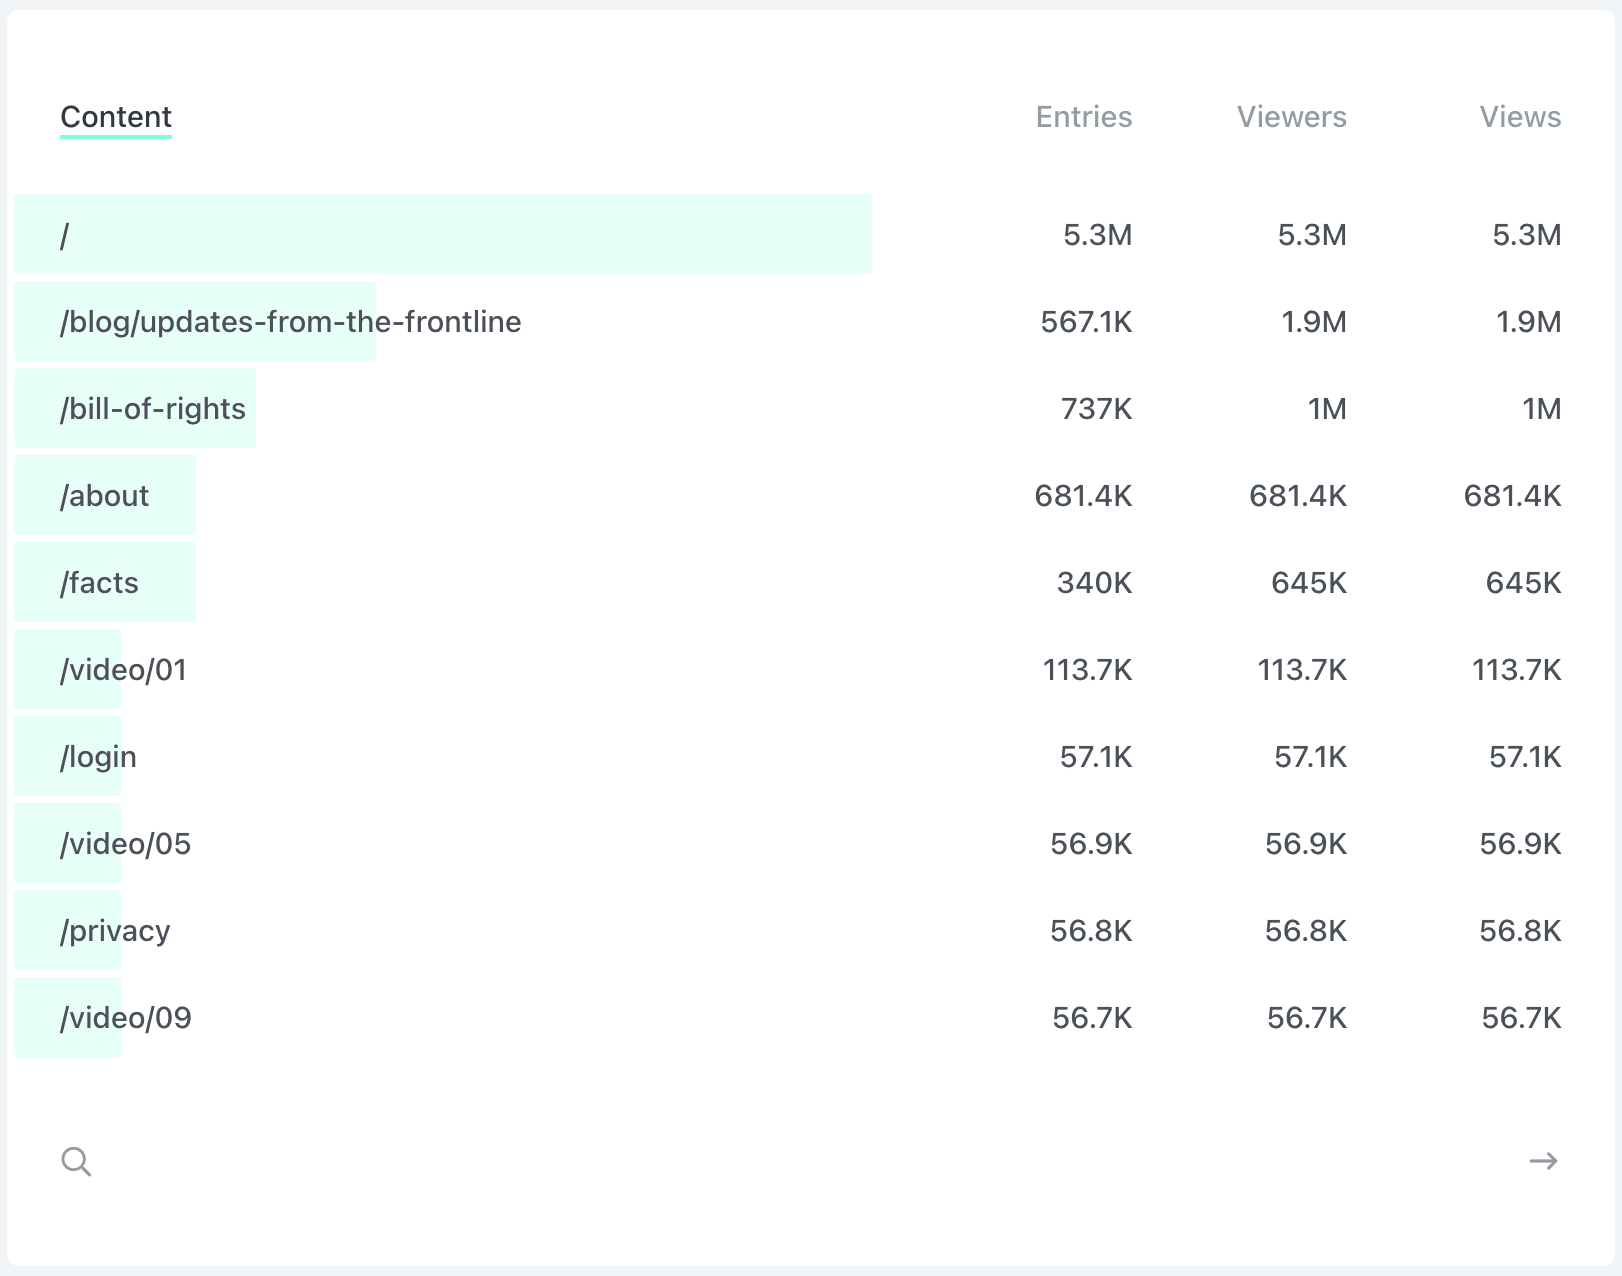The image size is (1622, 1276).
Task: Open the /facts page entry
Action: click(x=100, y=582)
